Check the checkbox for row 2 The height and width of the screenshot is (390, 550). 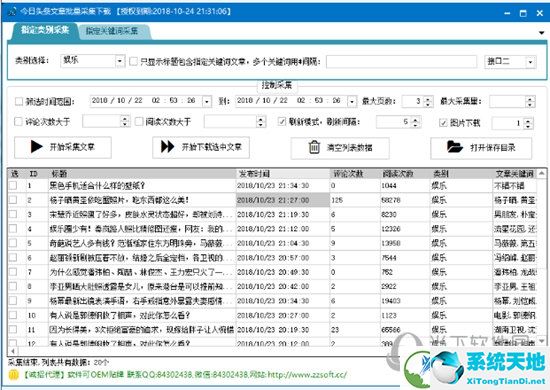[13, 200]
